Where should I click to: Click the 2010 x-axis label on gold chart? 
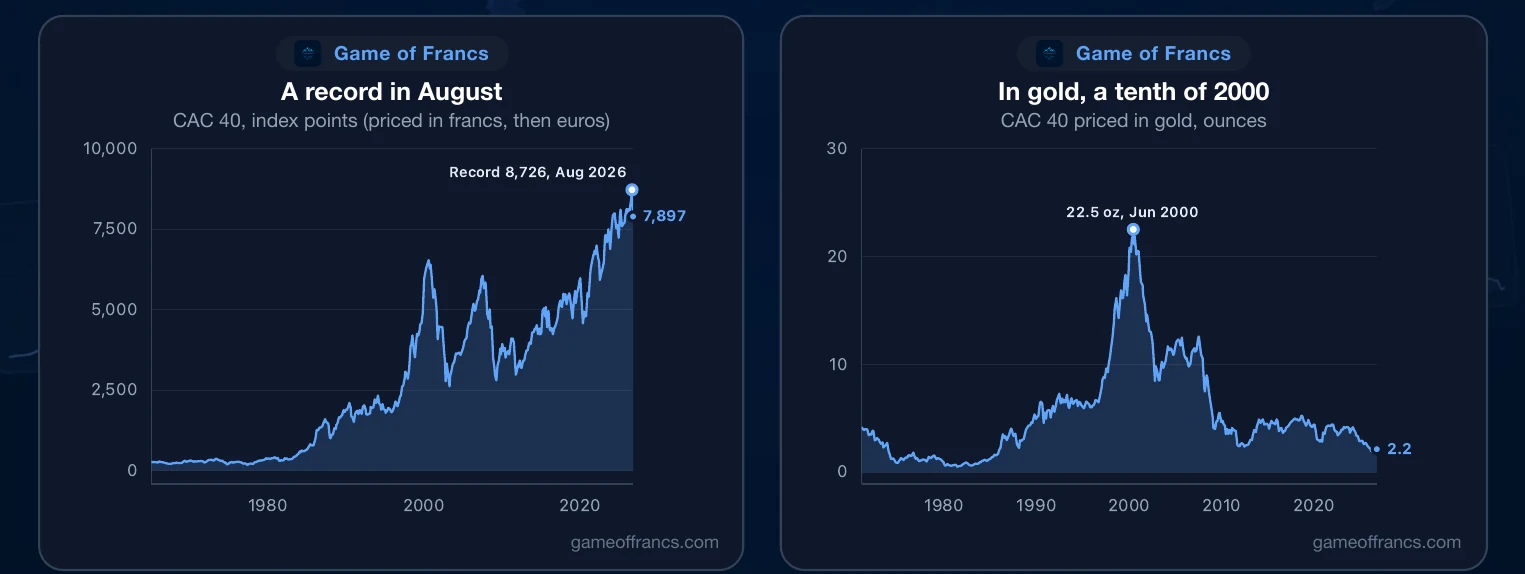[x=1221, y=505]
